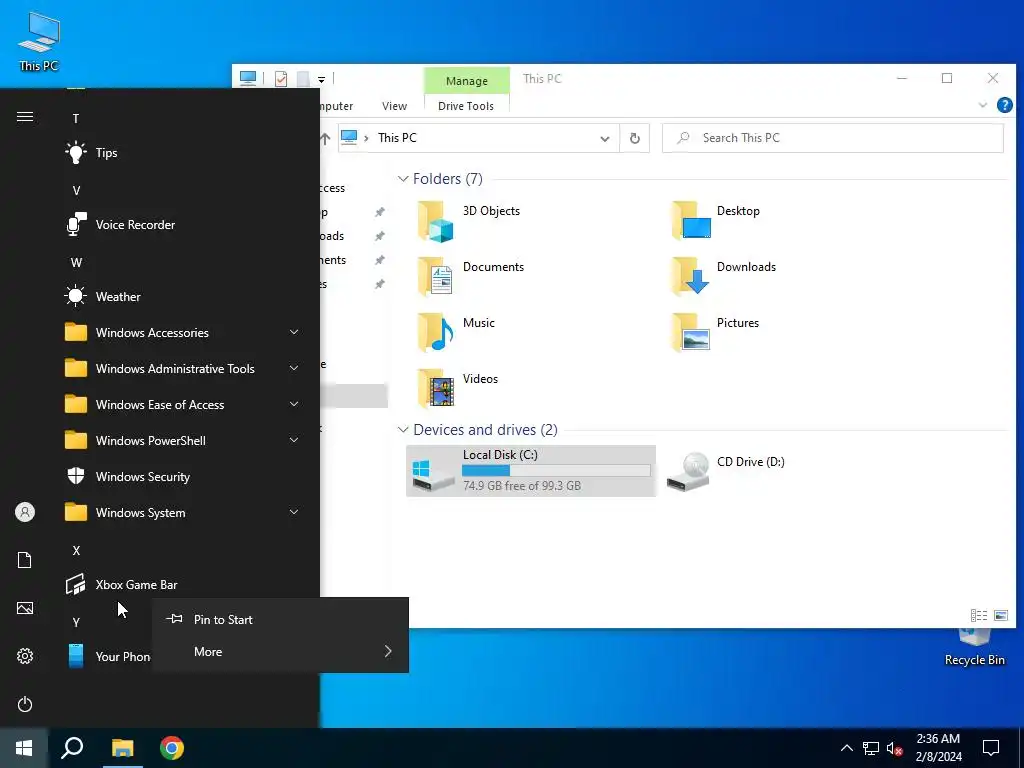This screenshot has width=1024, height=768.
Task: Open the Videos folder
Action: point(457,389)
